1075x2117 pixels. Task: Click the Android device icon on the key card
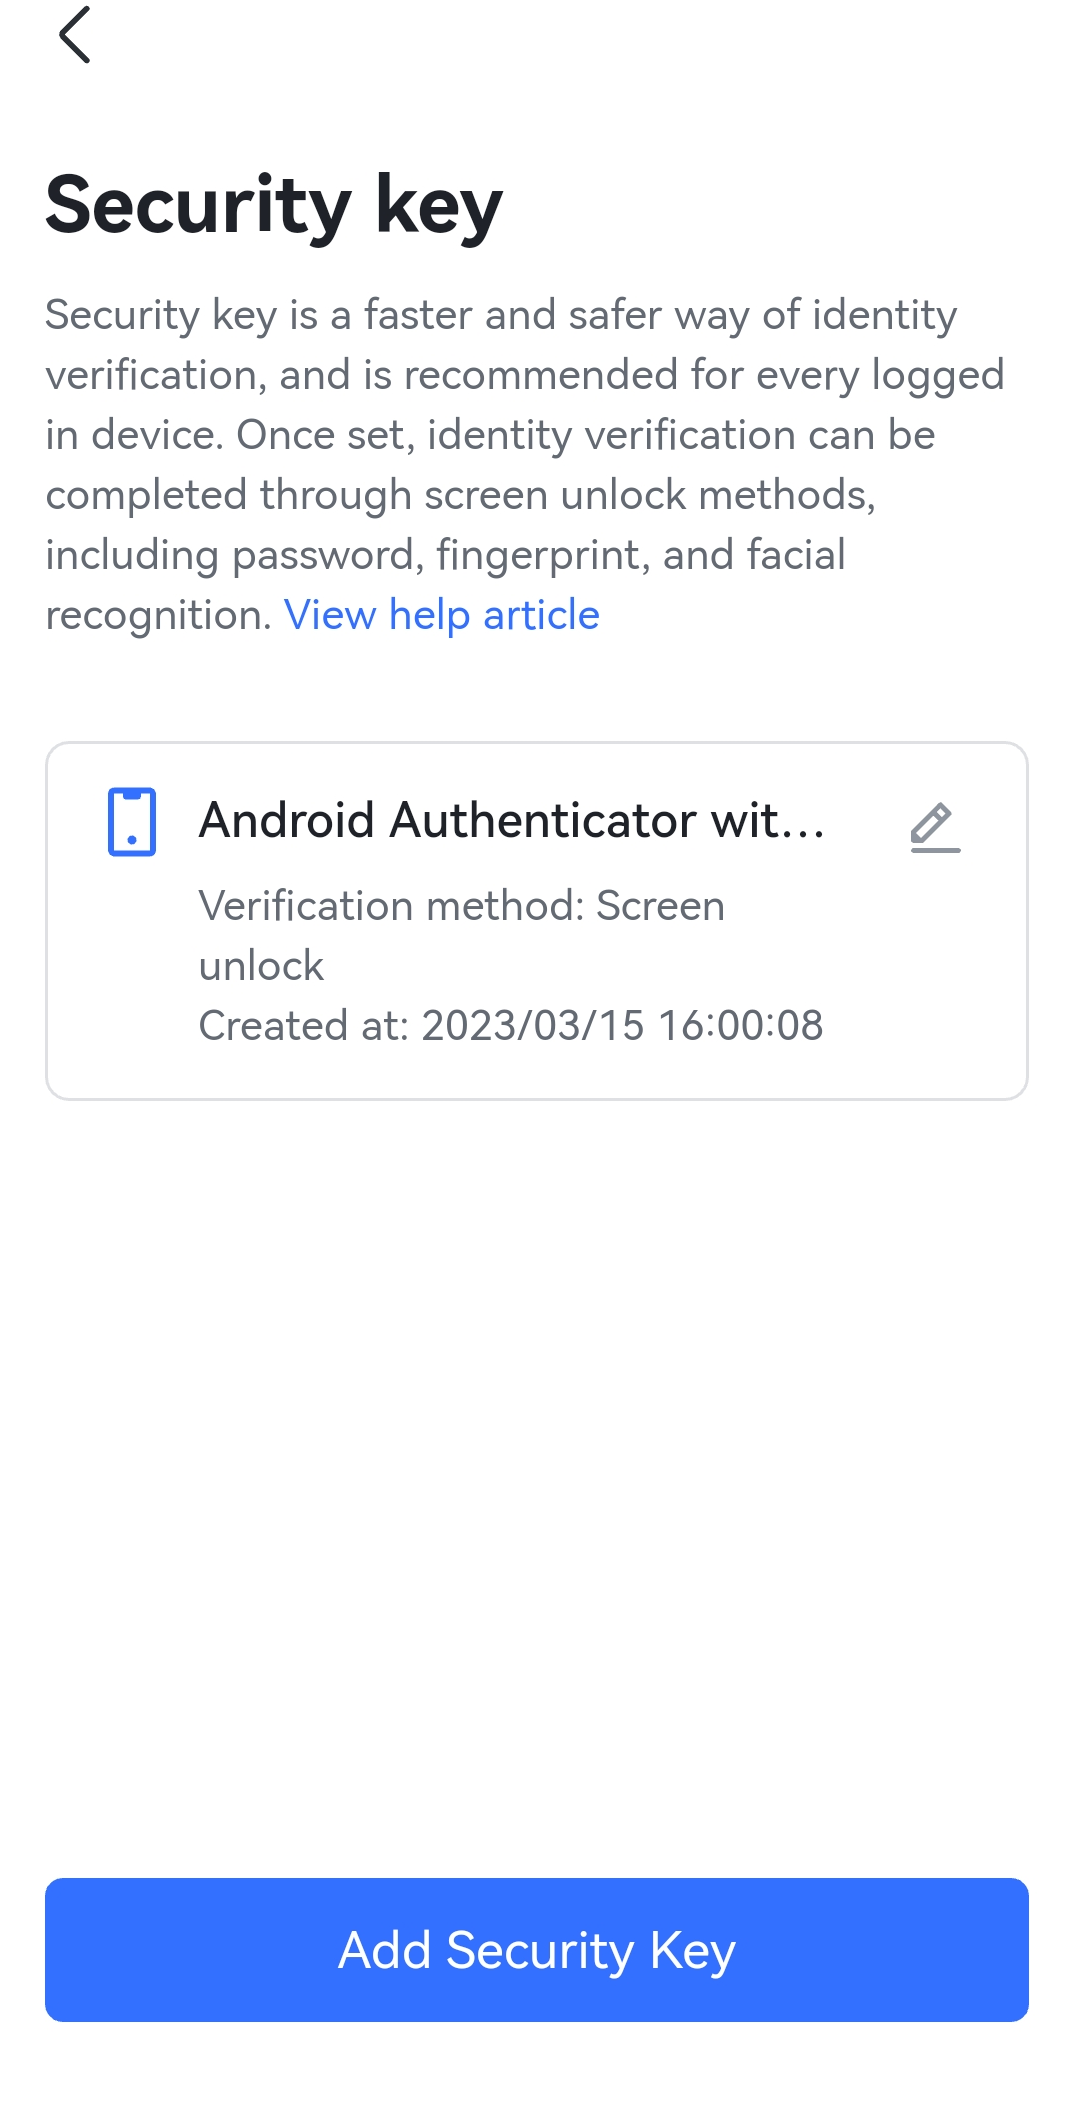pos(131,822)
